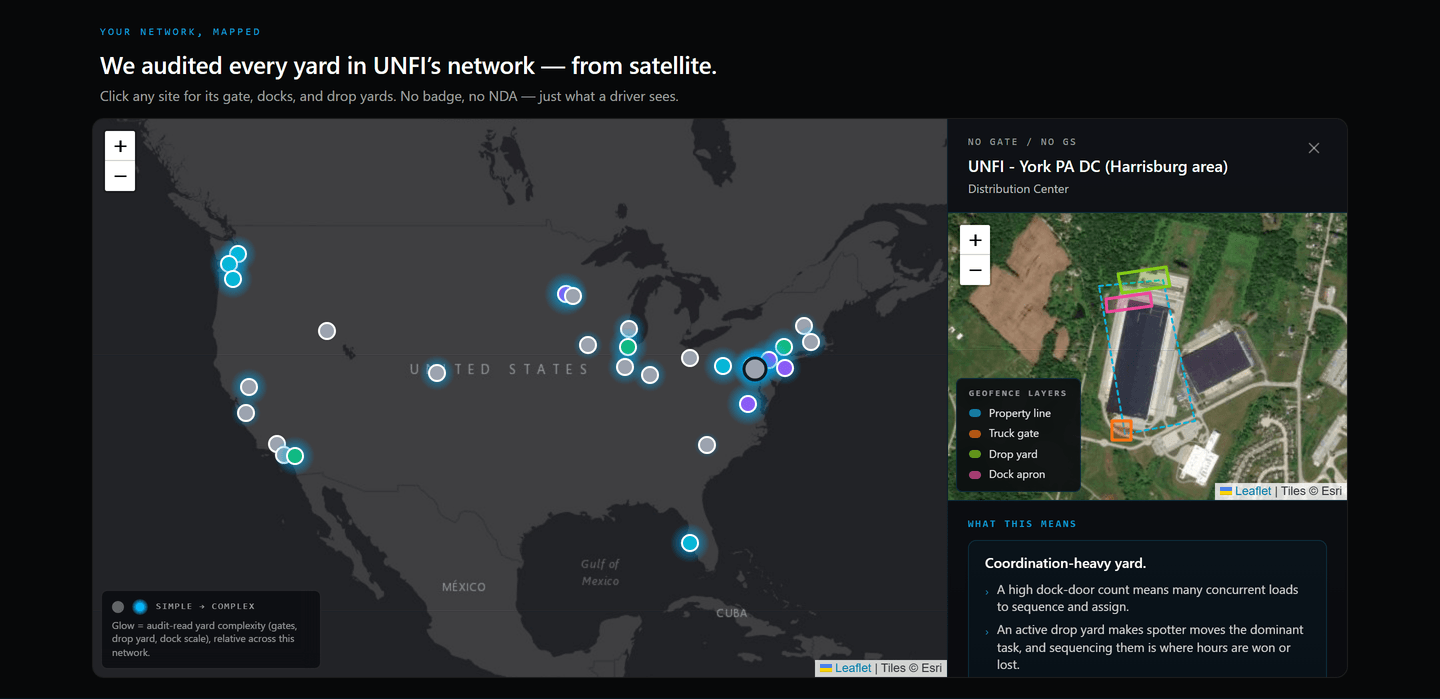This screenshot has height=699, width=1440.
Task: Click the 'Truck gate' legend label
Action: coord(1014,434)
